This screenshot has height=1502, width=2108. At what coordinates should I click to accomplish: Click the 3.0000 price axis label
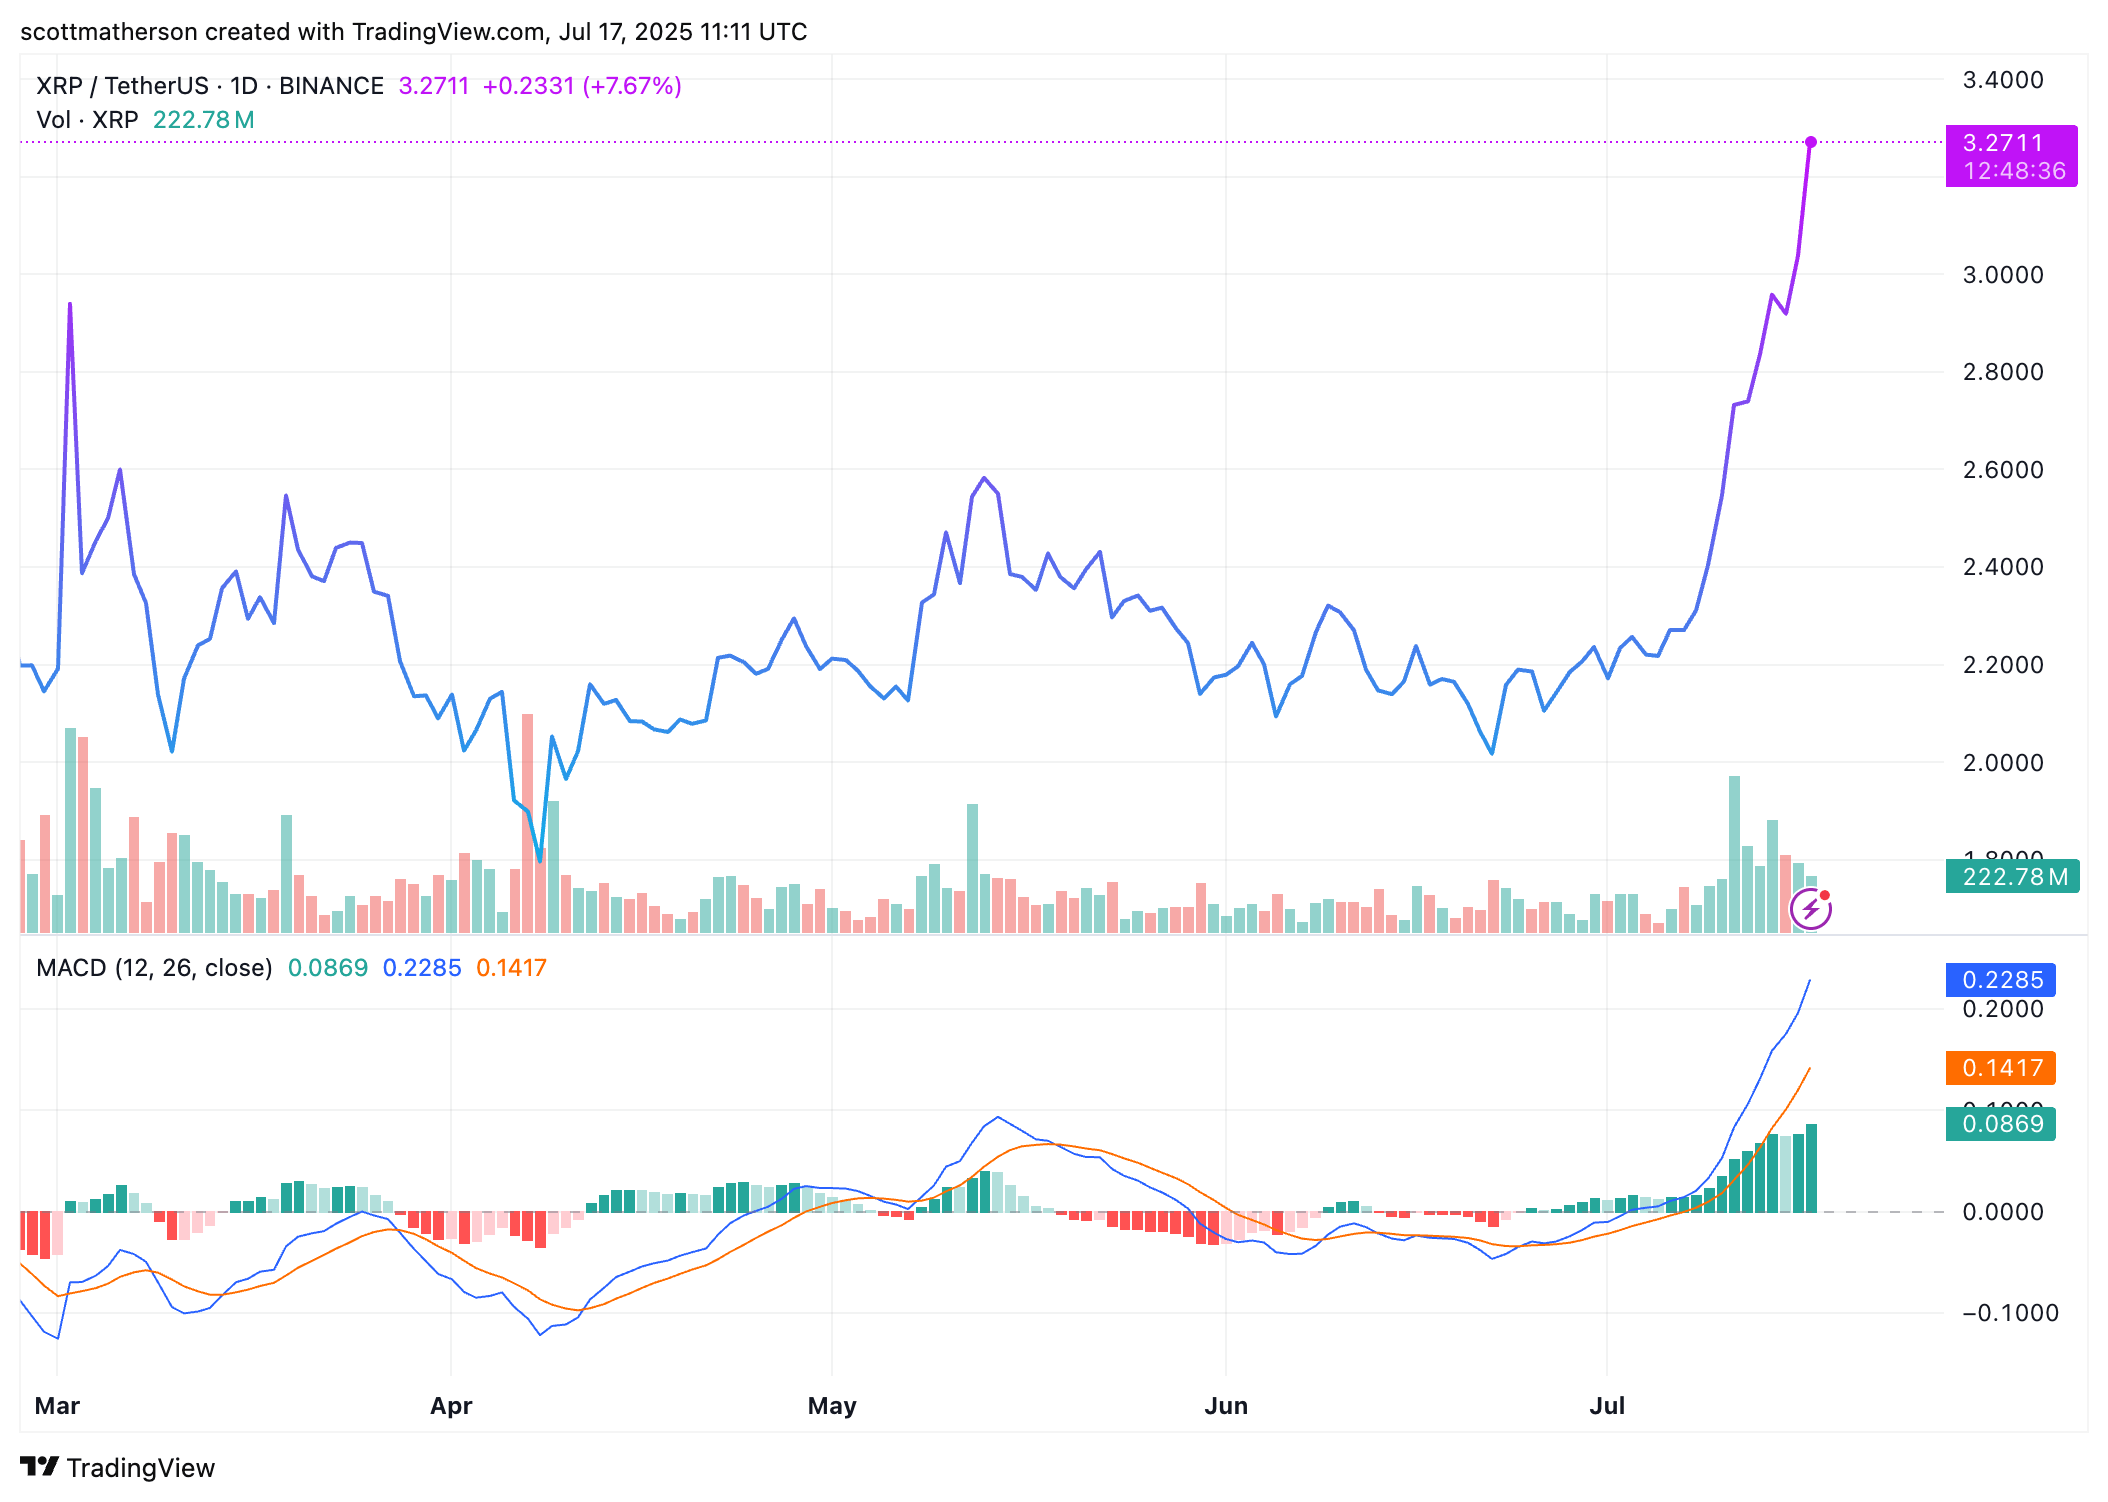pyautogui.click(x=2003, y=275)
